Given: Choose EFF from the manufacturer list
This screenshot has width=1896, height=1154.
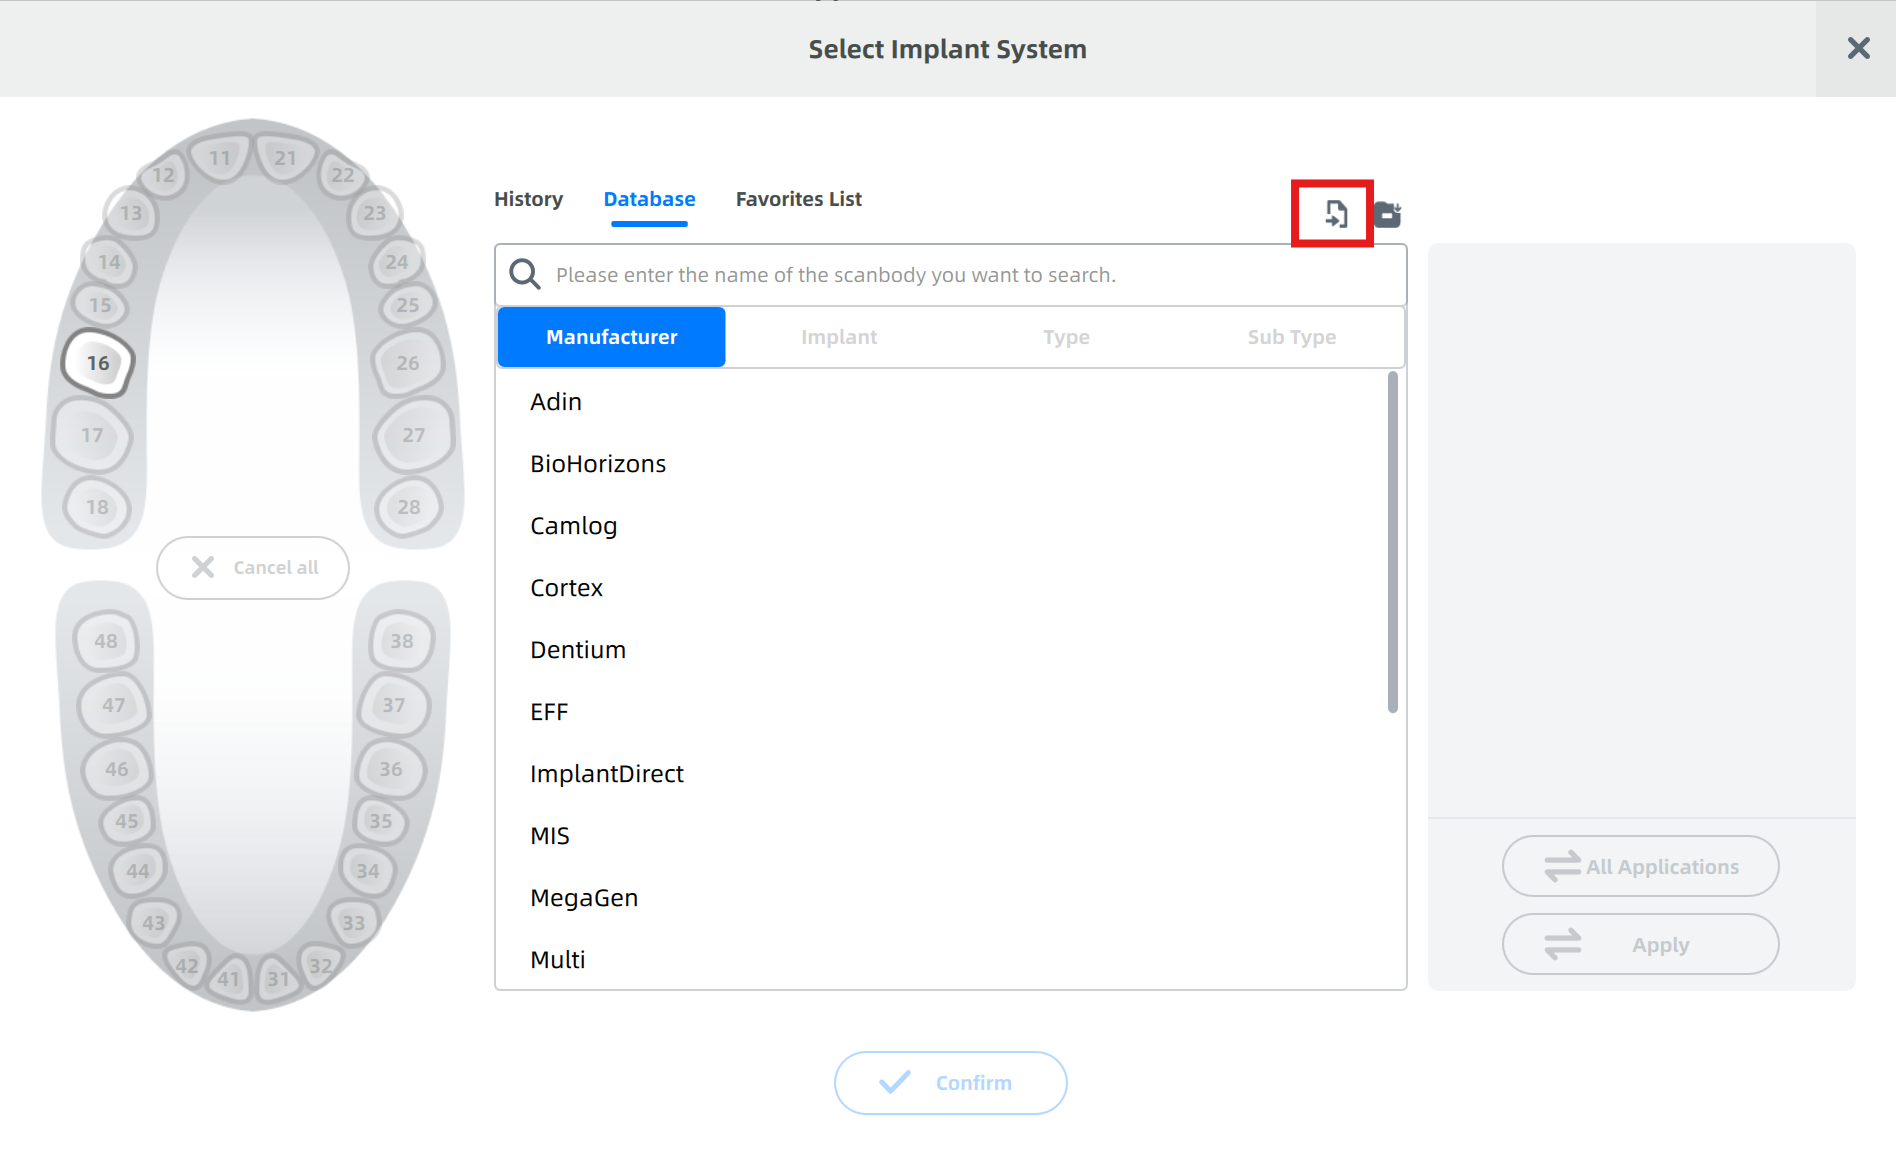Looking at the screenshot, I should (943, 712).
